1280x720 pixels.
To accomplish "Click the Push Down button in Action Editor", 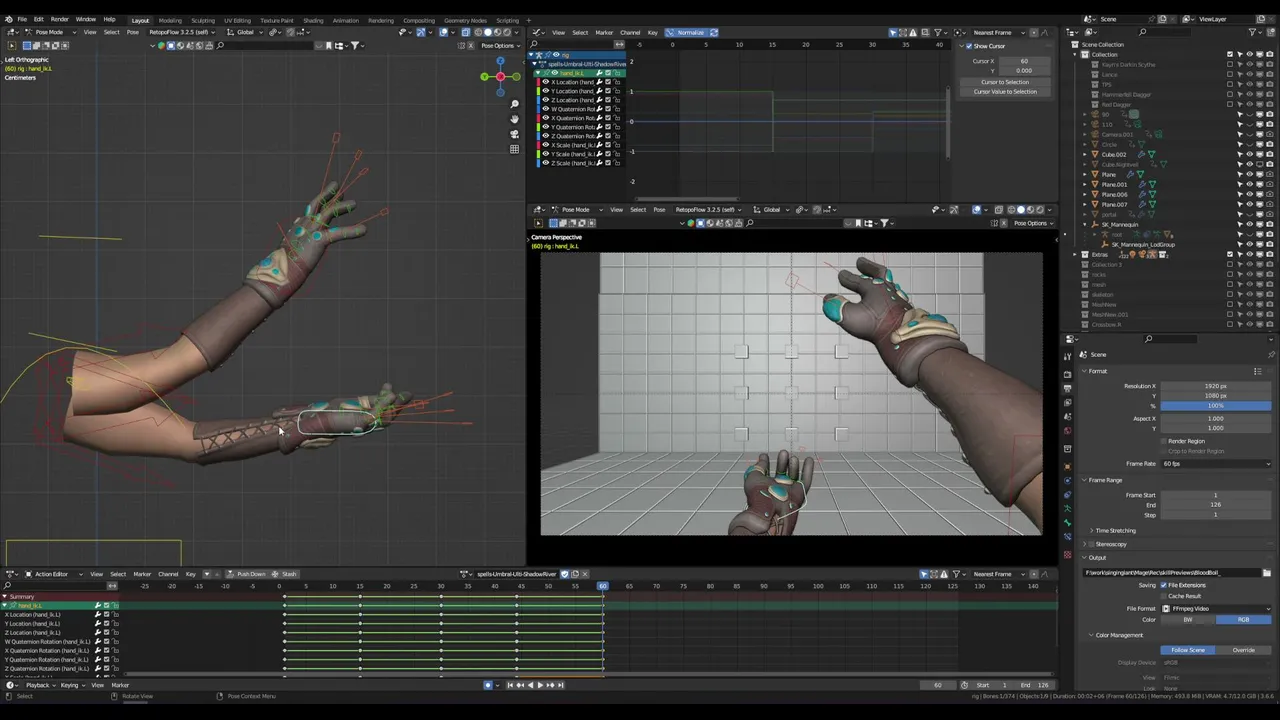I will [x=247, y=574].
